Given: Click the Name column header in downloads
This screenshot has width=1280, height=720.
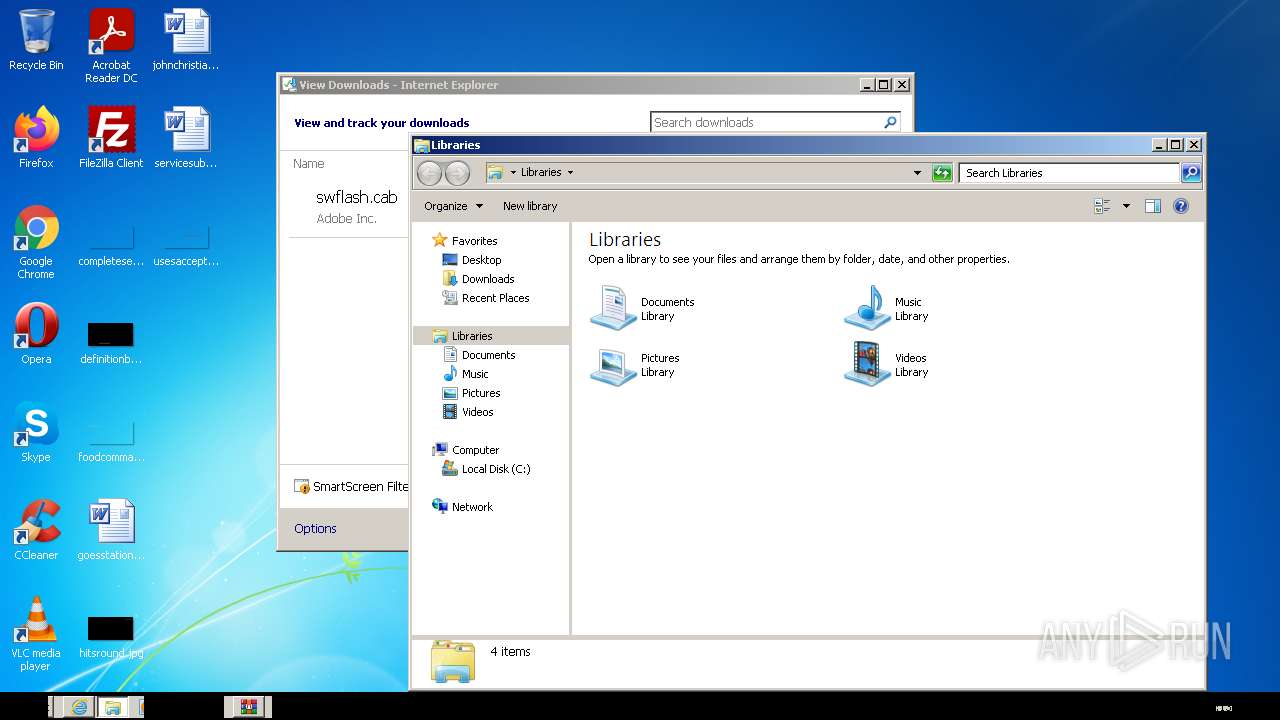Looking at the screenshot, I should [309, 163].
